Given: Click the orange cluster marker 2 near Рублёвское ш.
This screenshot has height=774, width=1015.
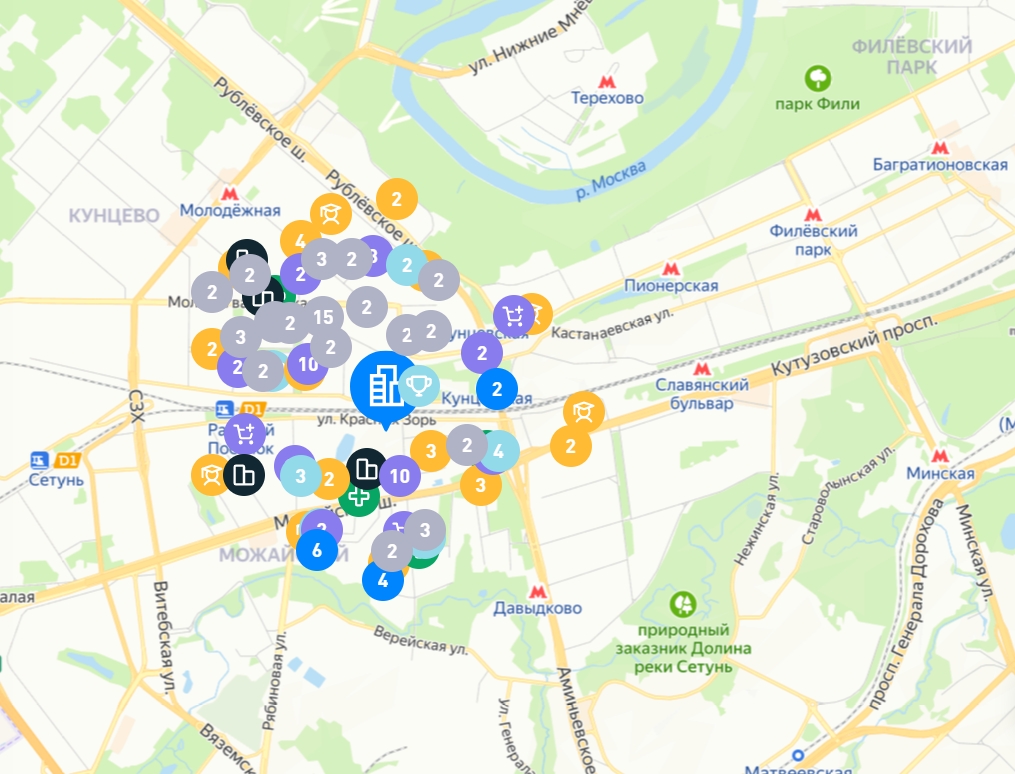Looking at the screenshot, I should [x=397, y=199].
